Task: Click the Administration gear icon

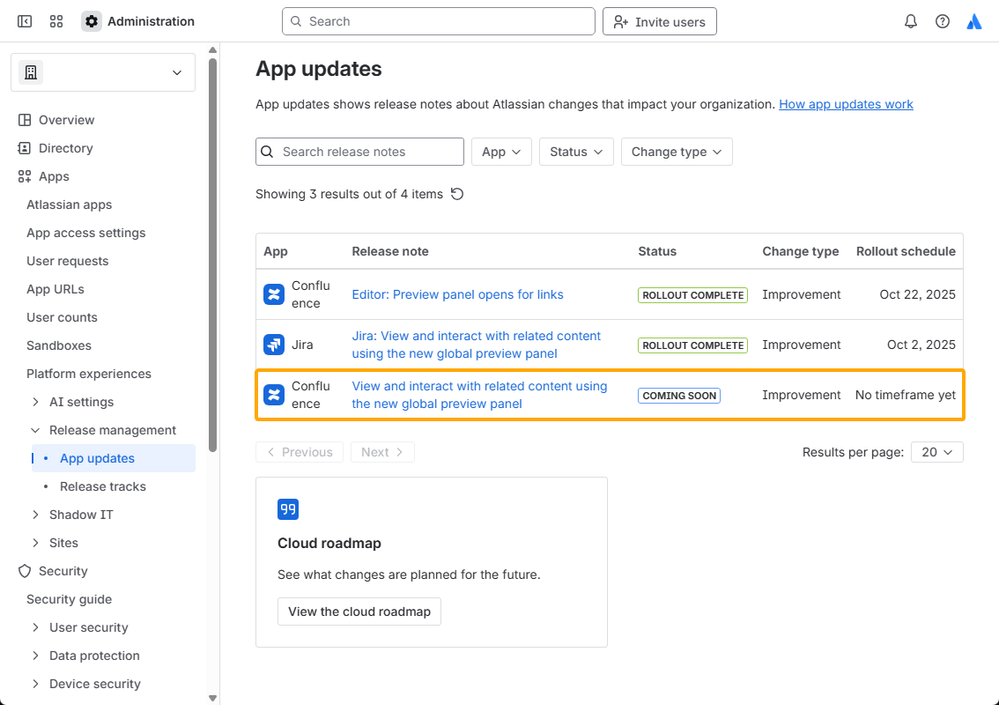Action: [x=92, y=21]
